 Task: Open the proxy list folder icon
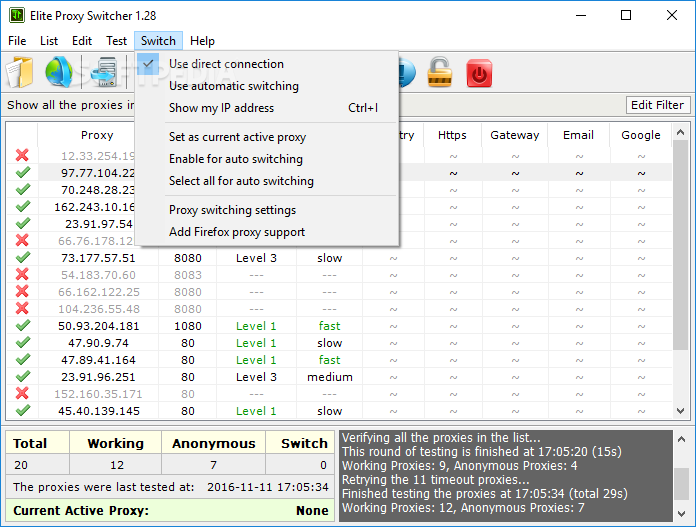click(x=20, y=72)
